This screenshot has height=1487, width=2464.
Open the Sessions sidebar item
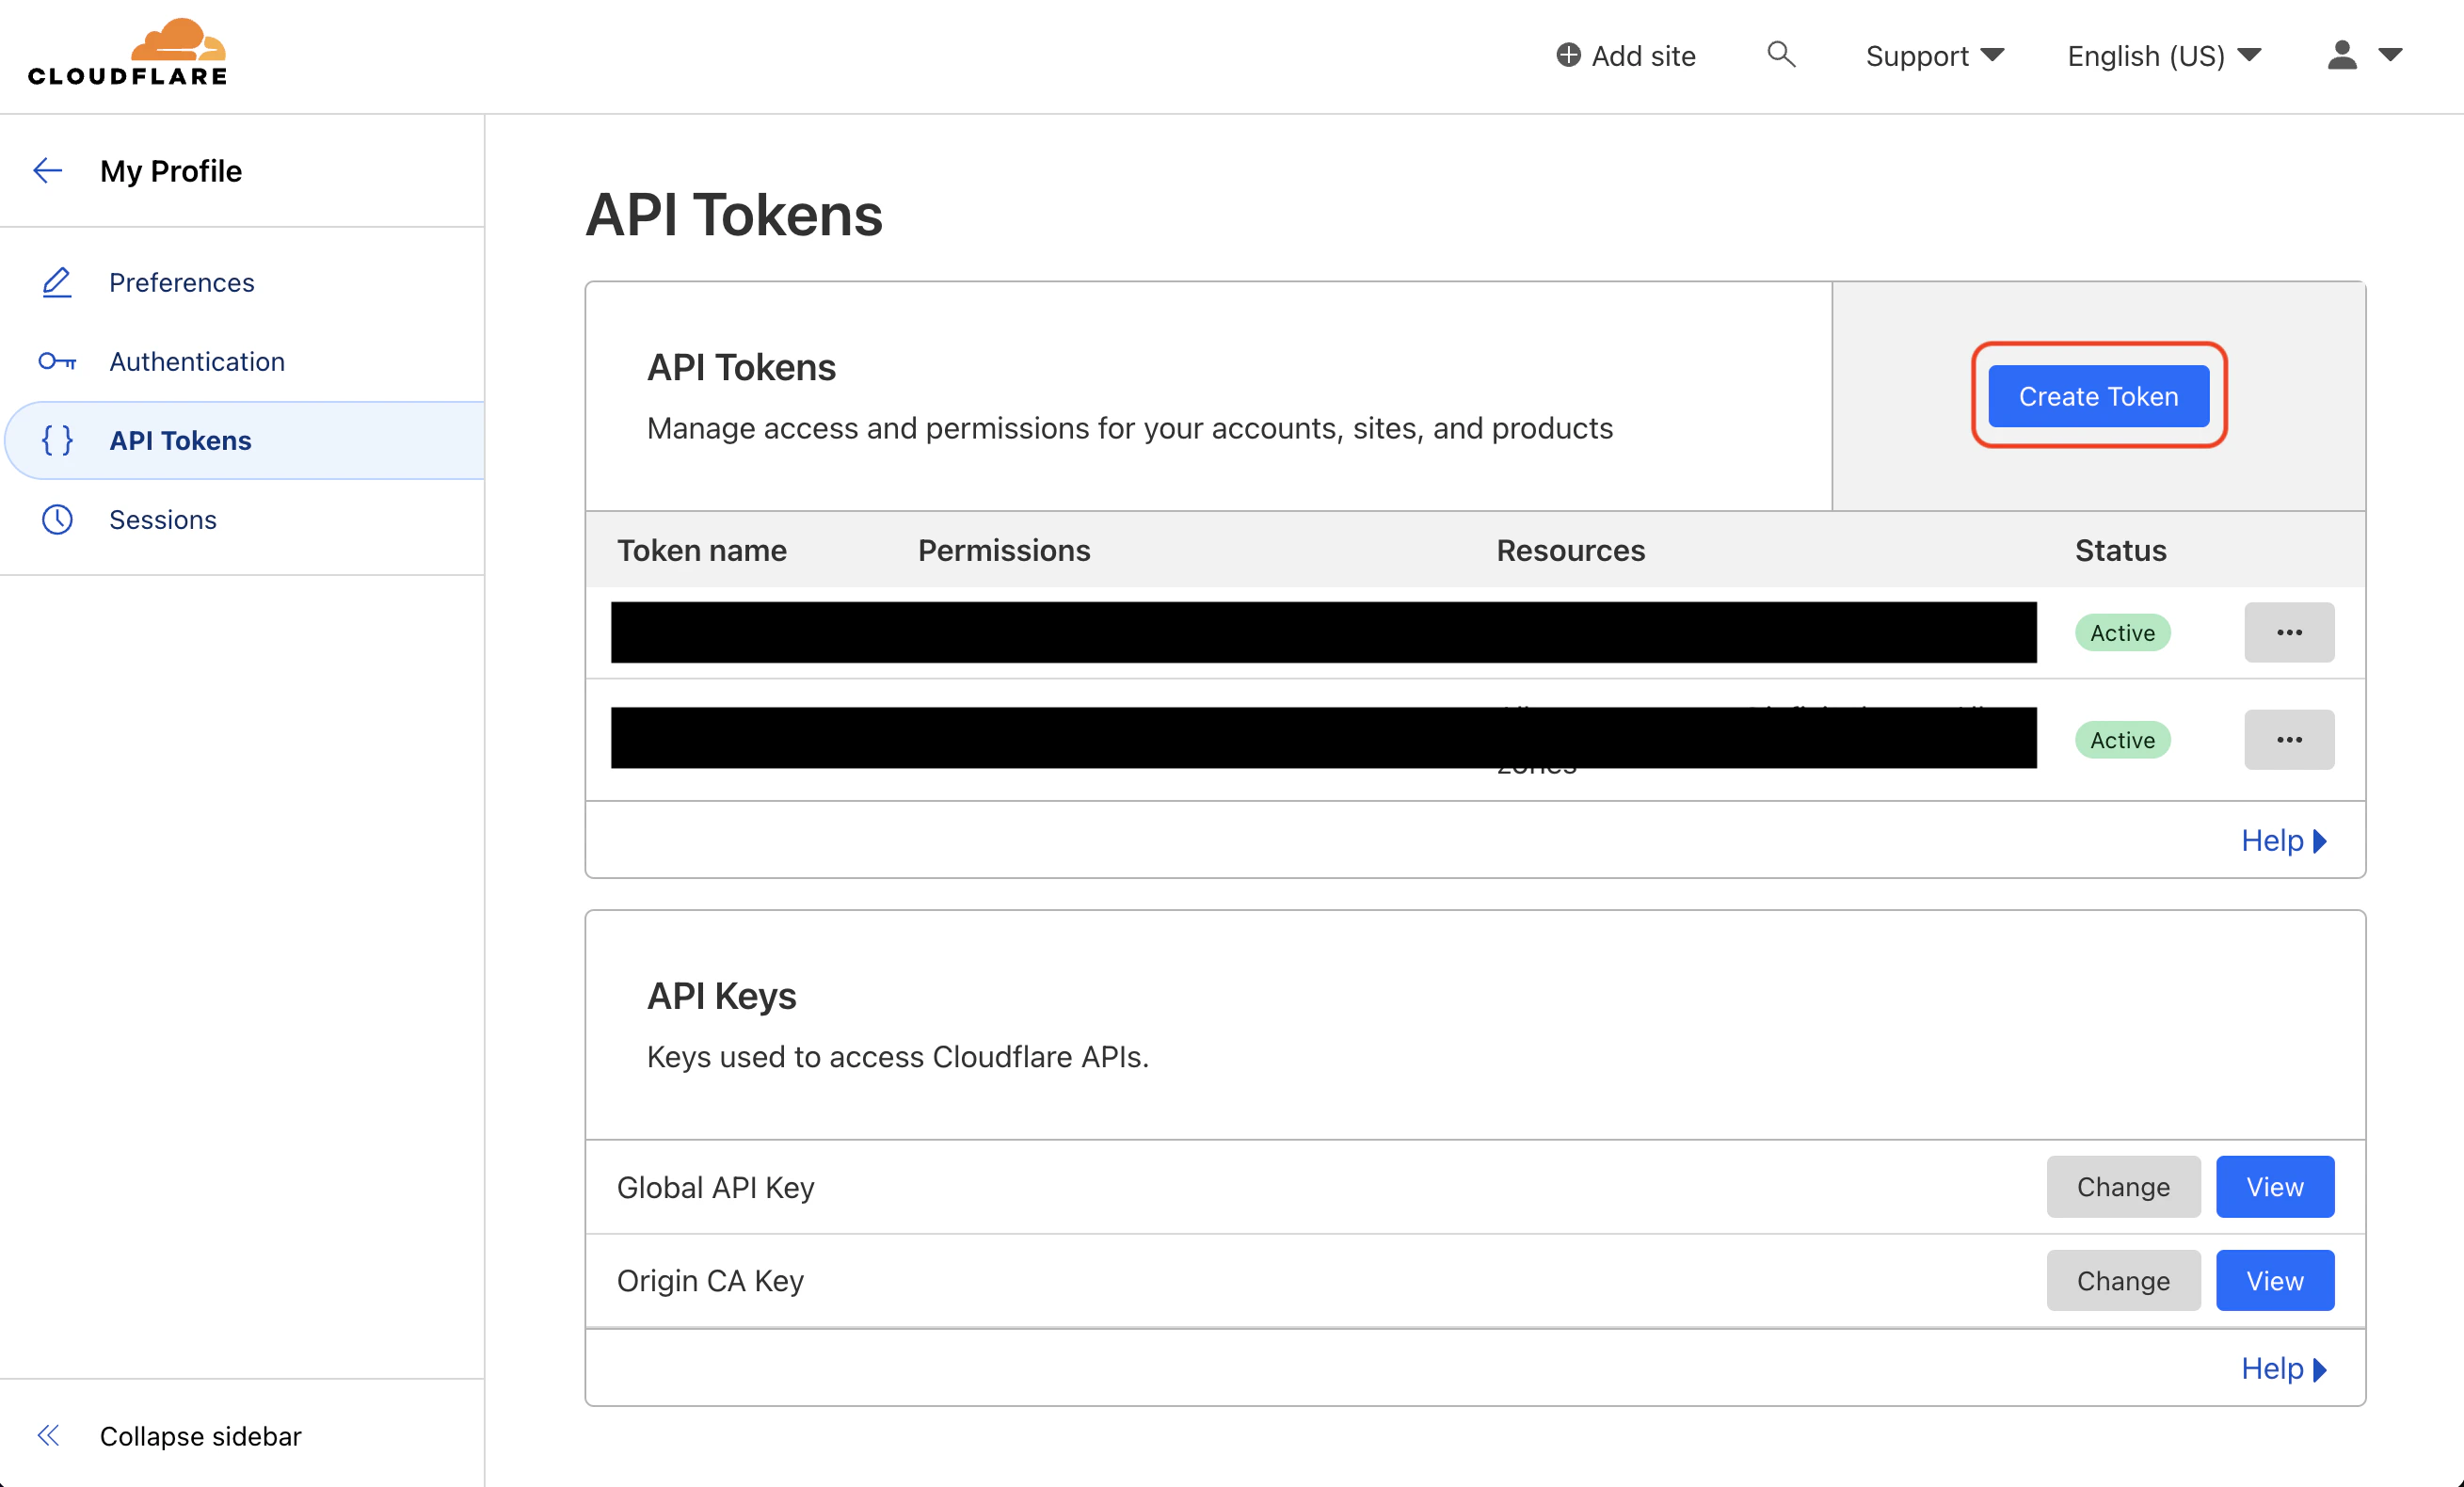243,519
